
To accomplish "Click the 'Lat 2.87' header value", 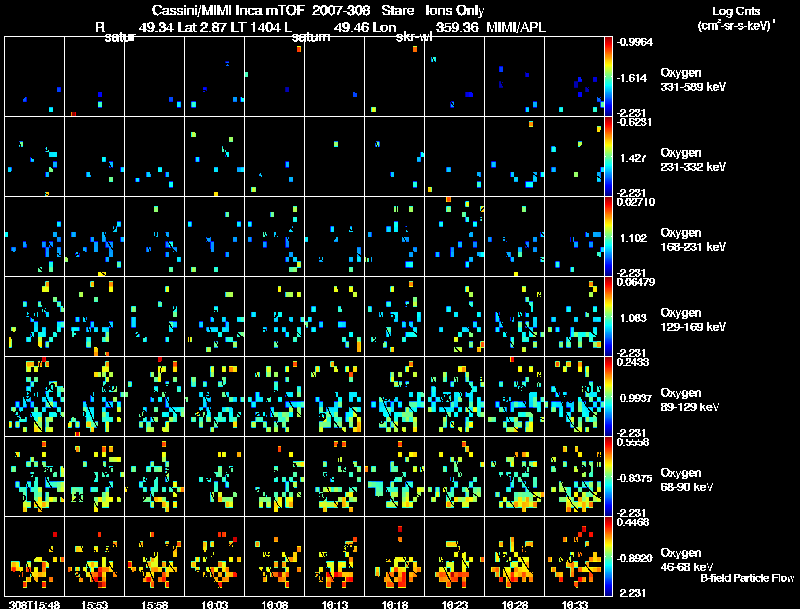I will click(x=202, y=27).
